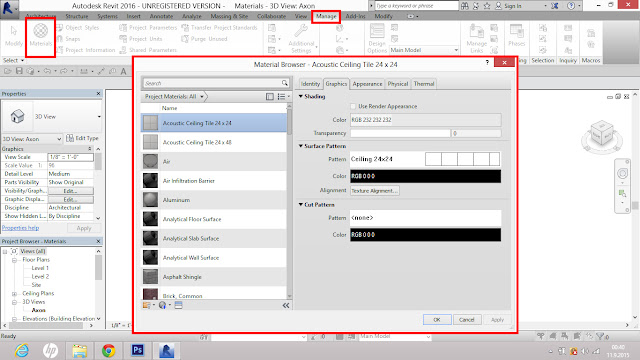Open Project Parameters
640x360 pixels.
pos(148,28)
